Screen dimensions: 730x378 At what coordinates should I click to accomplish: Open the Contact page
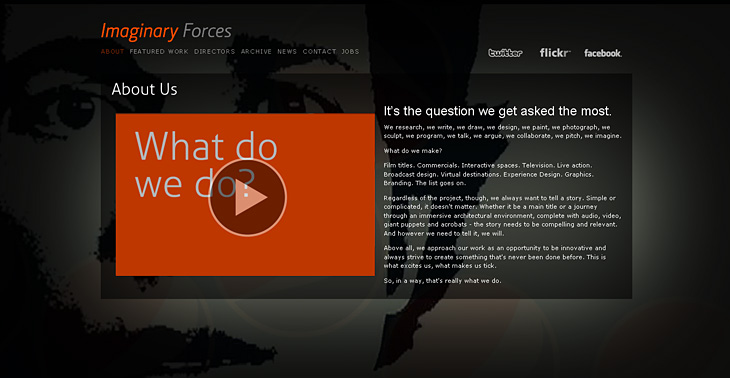(x=319, y=52)
